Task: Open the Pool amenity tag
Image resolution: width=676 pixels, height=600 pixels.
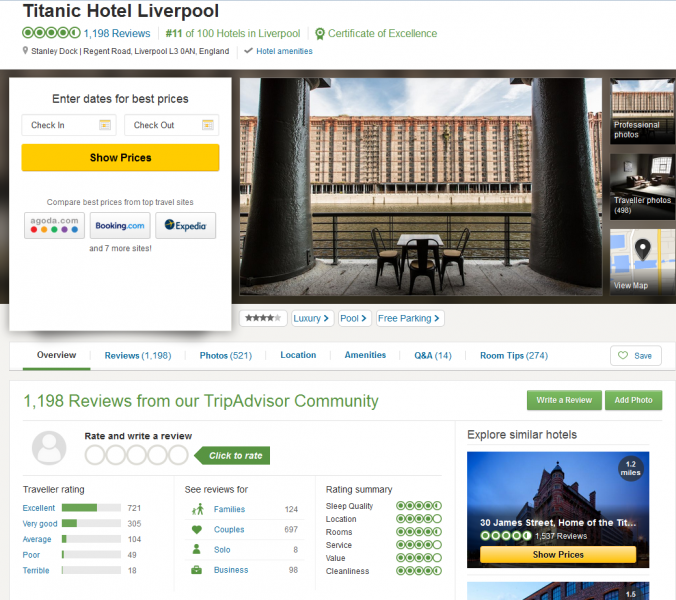Action: pos(354,318)
